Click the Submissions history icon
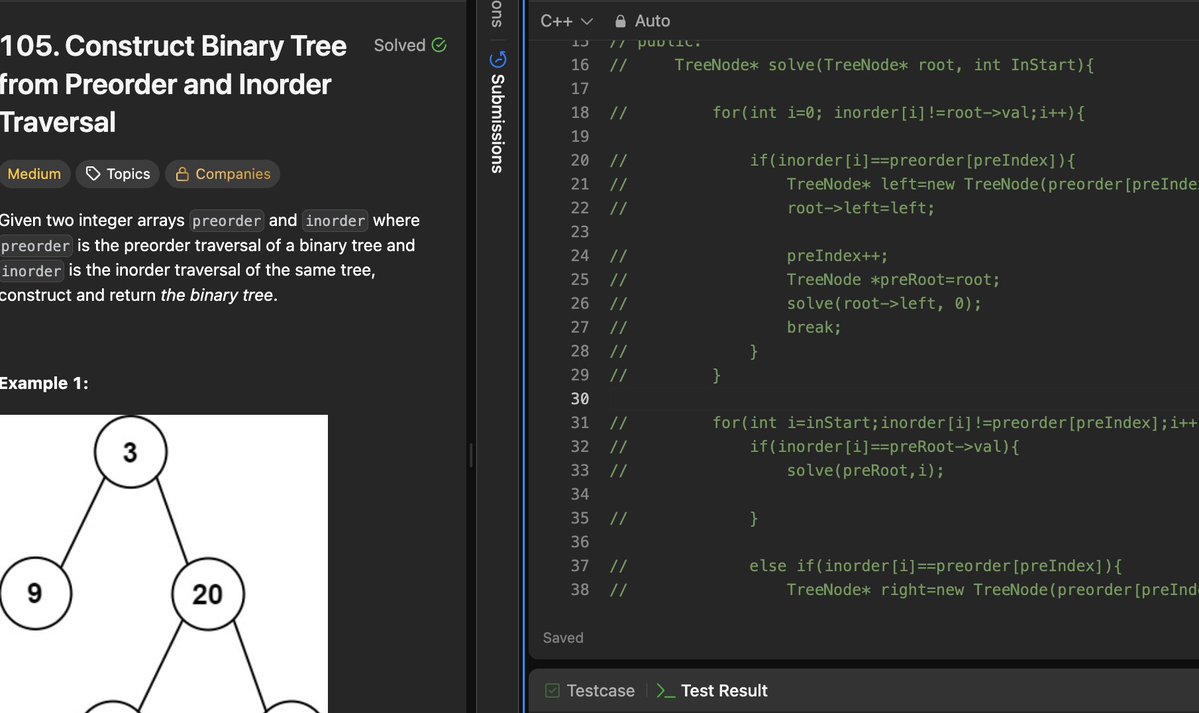This screenshot has width=1199, height=713. tap(498, 59)
